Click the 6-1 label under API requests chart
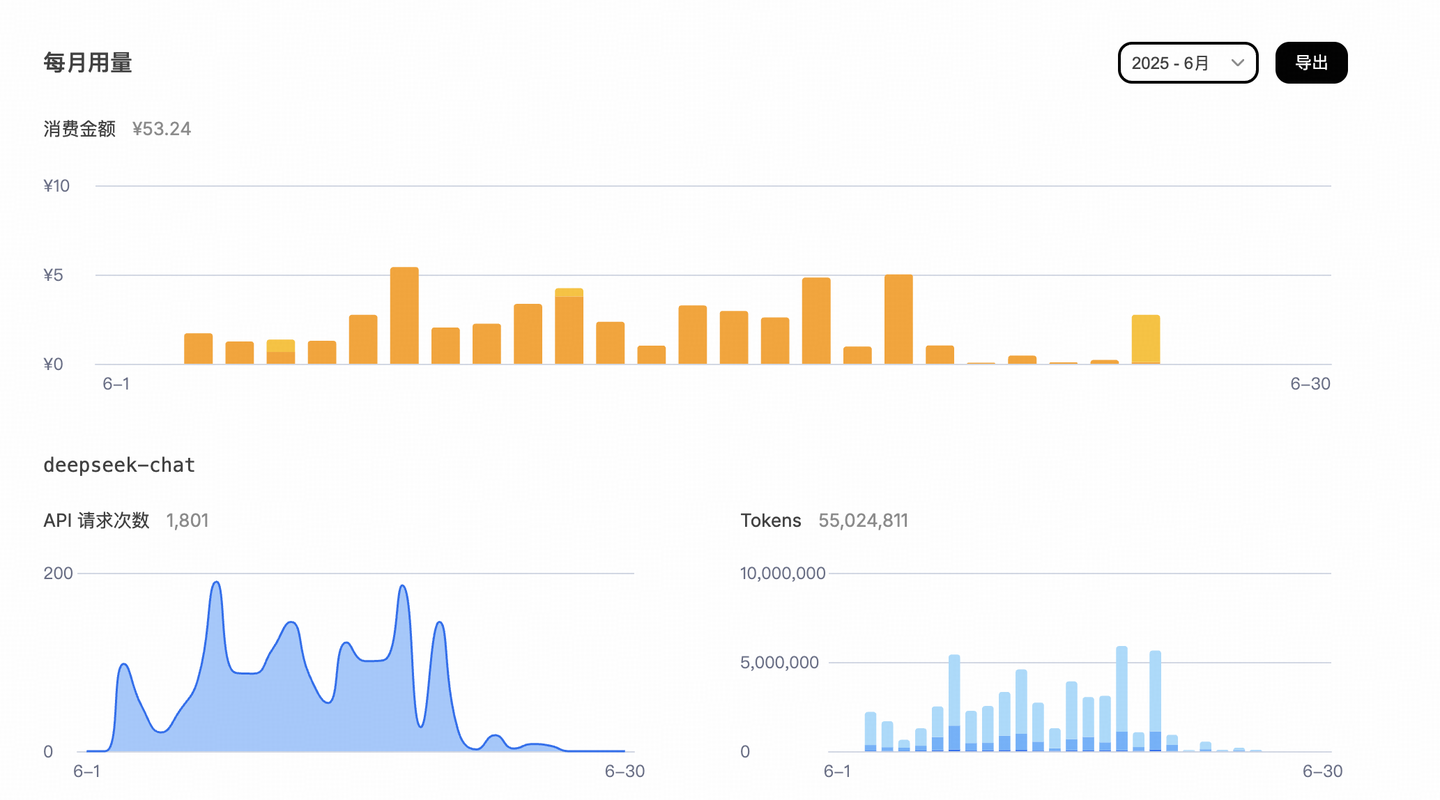1440x800 pixels. (x=87, y=771)
